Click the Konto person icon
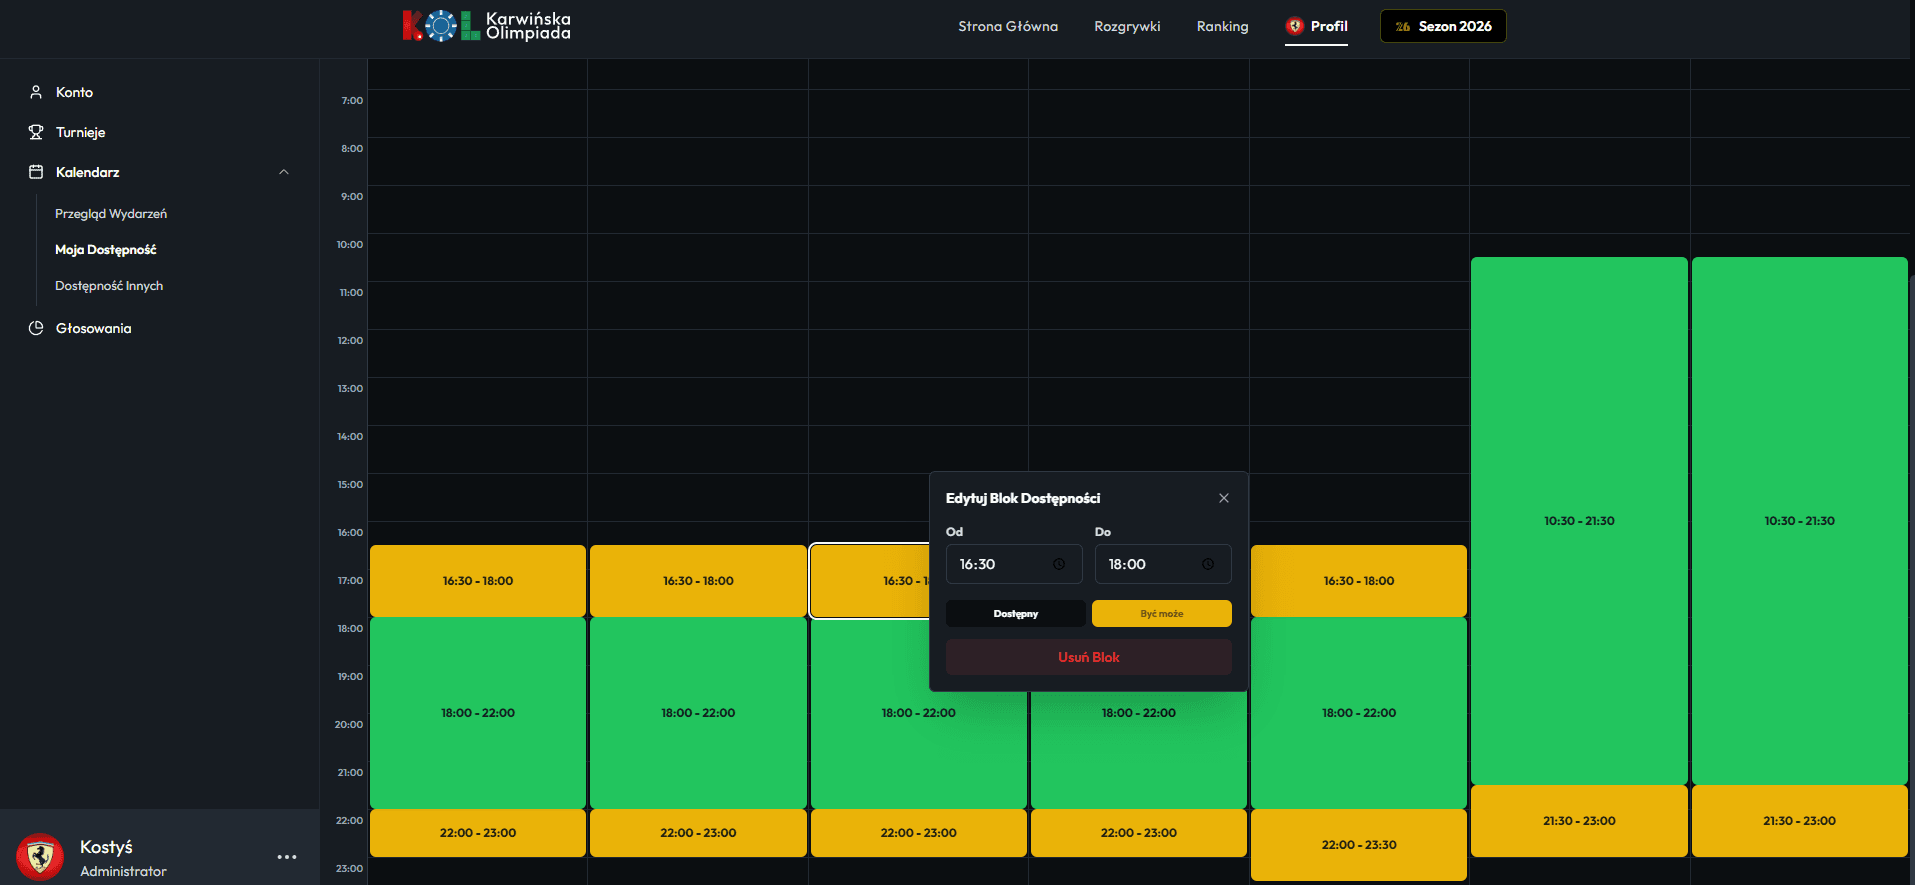Image resolution: width=1915 pixels, height=885 pixels. pos(36,92)
